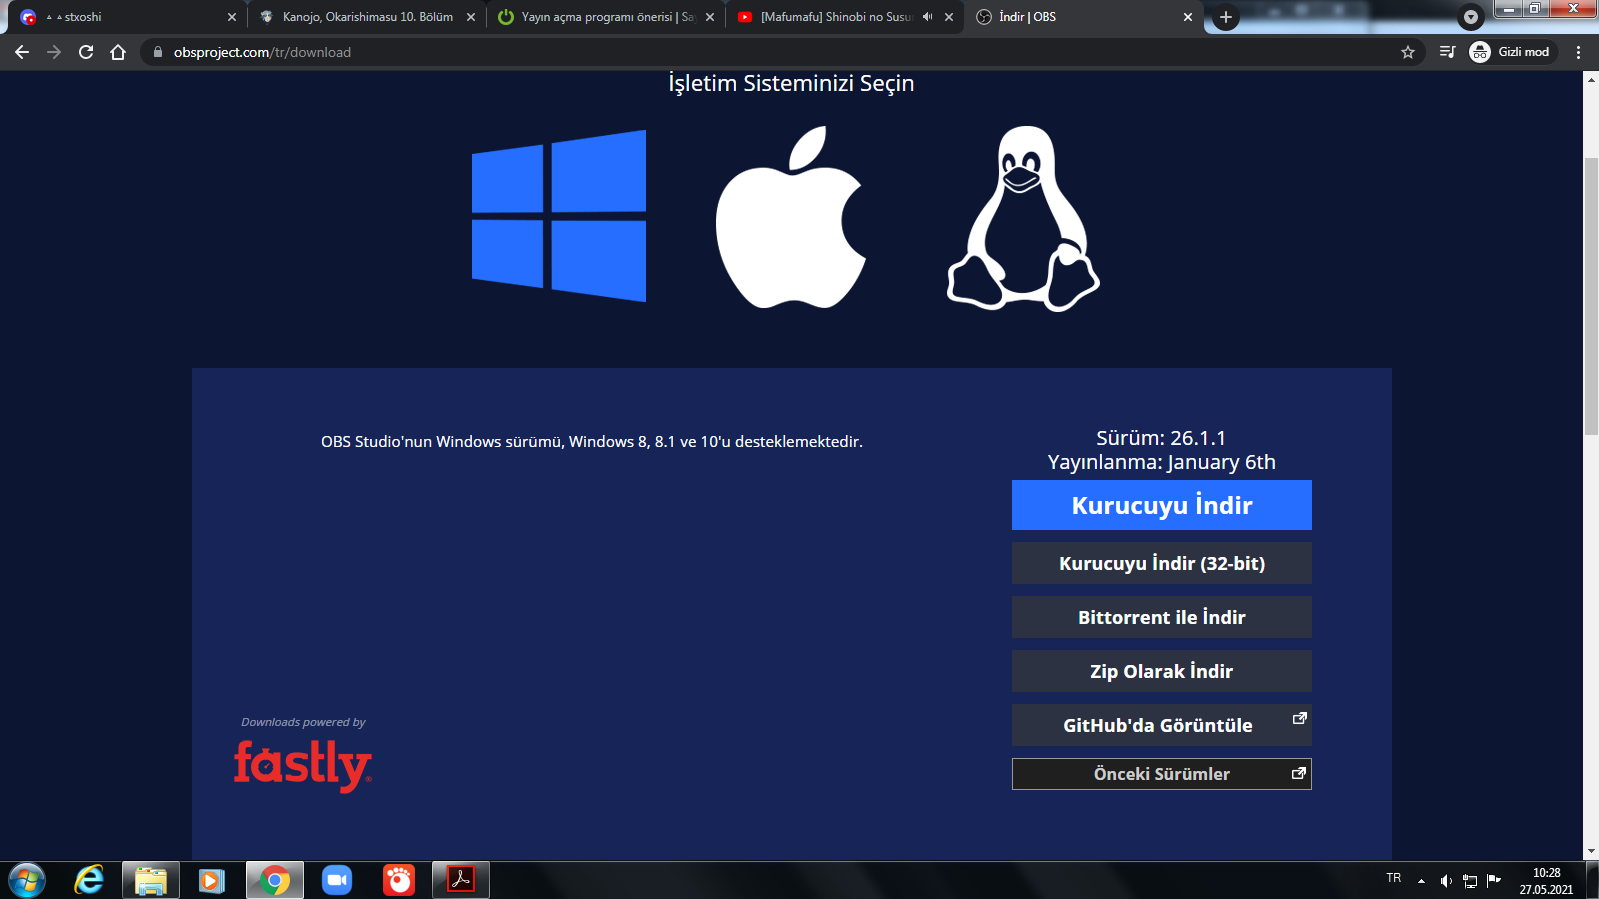Image resolution: width=1599 pixels, height=899 pixels.
Task: Click the taskbar clock showing 10:28
Action: tap(1546, 881)
